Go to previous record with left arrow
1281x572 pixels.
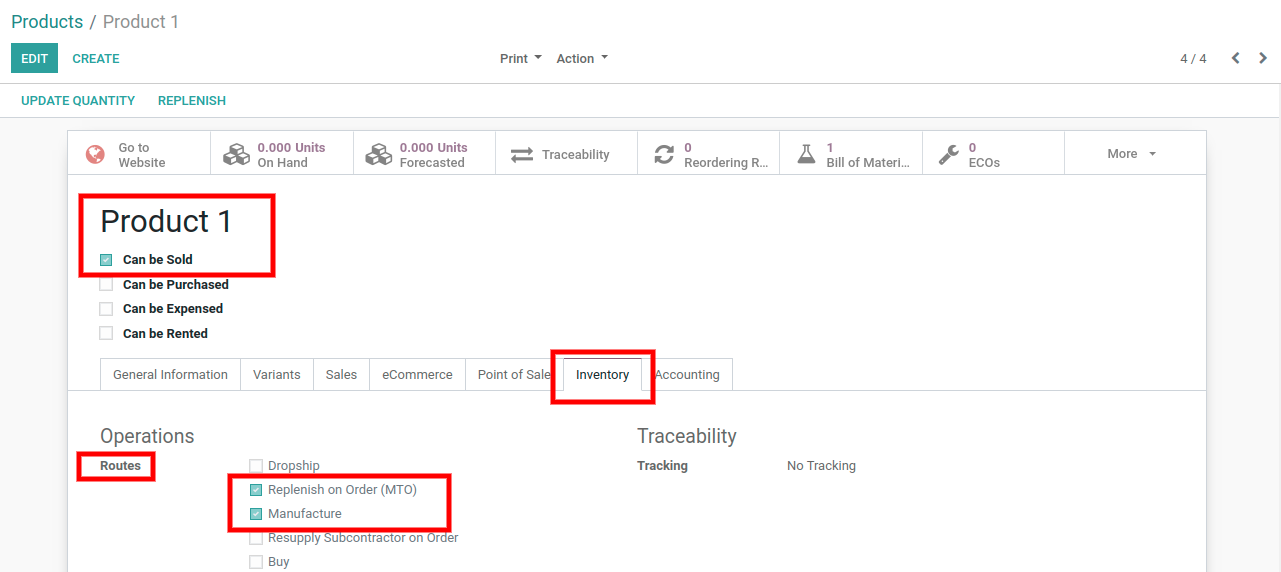point(1236,58)
